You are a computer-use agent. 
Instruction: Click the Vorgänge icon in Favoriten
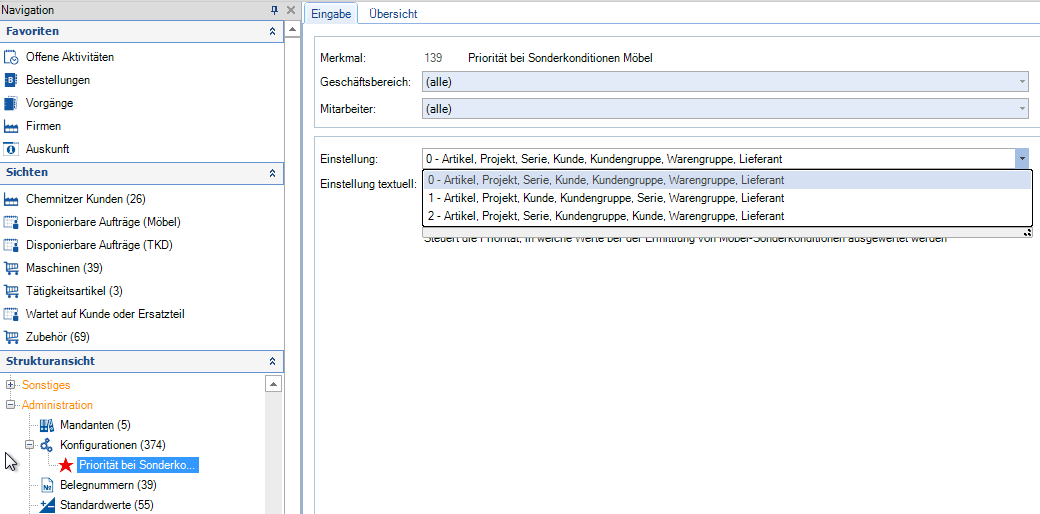(12, 104)
